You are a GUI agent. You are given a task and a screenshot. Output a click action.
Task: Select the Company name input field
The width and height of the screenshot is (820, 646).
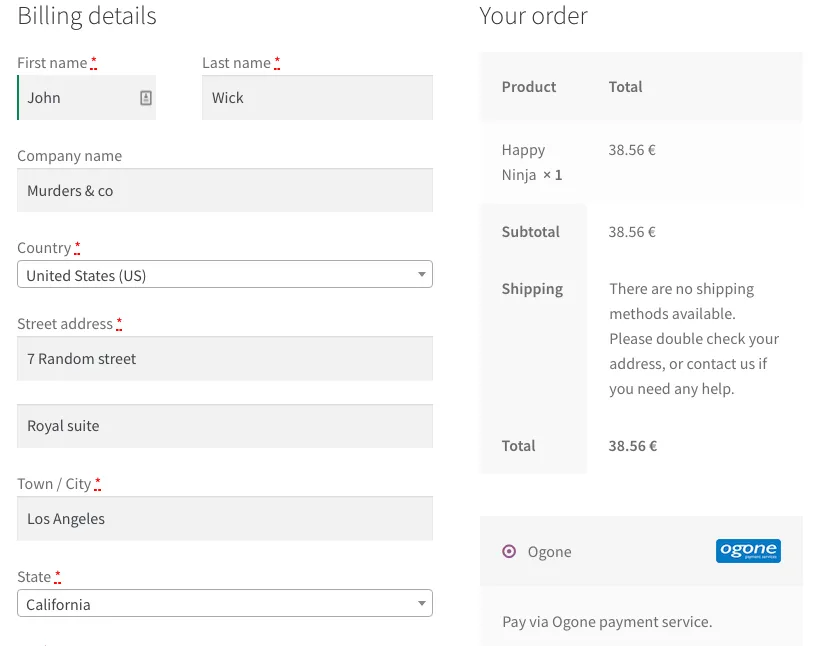point(225,191)
